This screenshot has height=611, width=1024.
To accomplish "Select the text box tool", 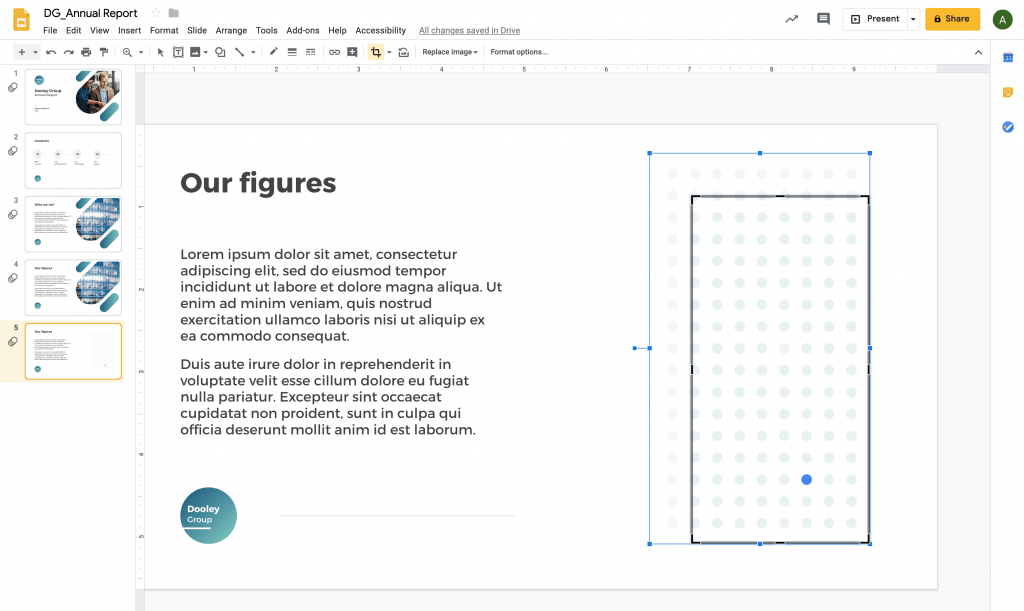I will point(178,52).
